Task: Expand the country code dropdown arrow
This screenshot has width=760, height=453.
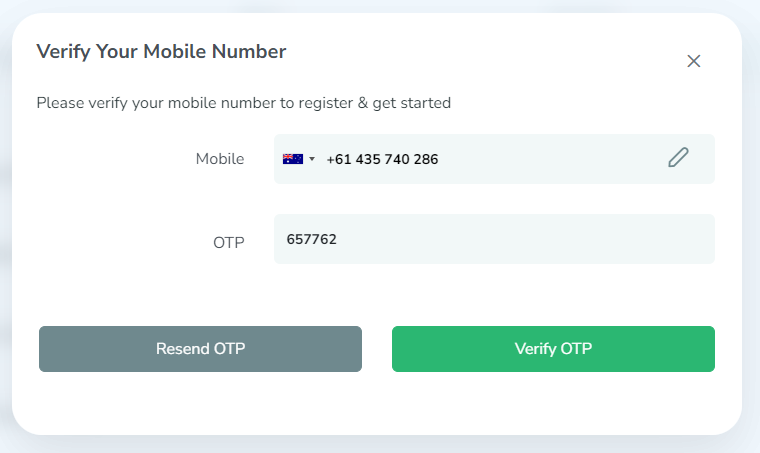Action: click(312, 159)
